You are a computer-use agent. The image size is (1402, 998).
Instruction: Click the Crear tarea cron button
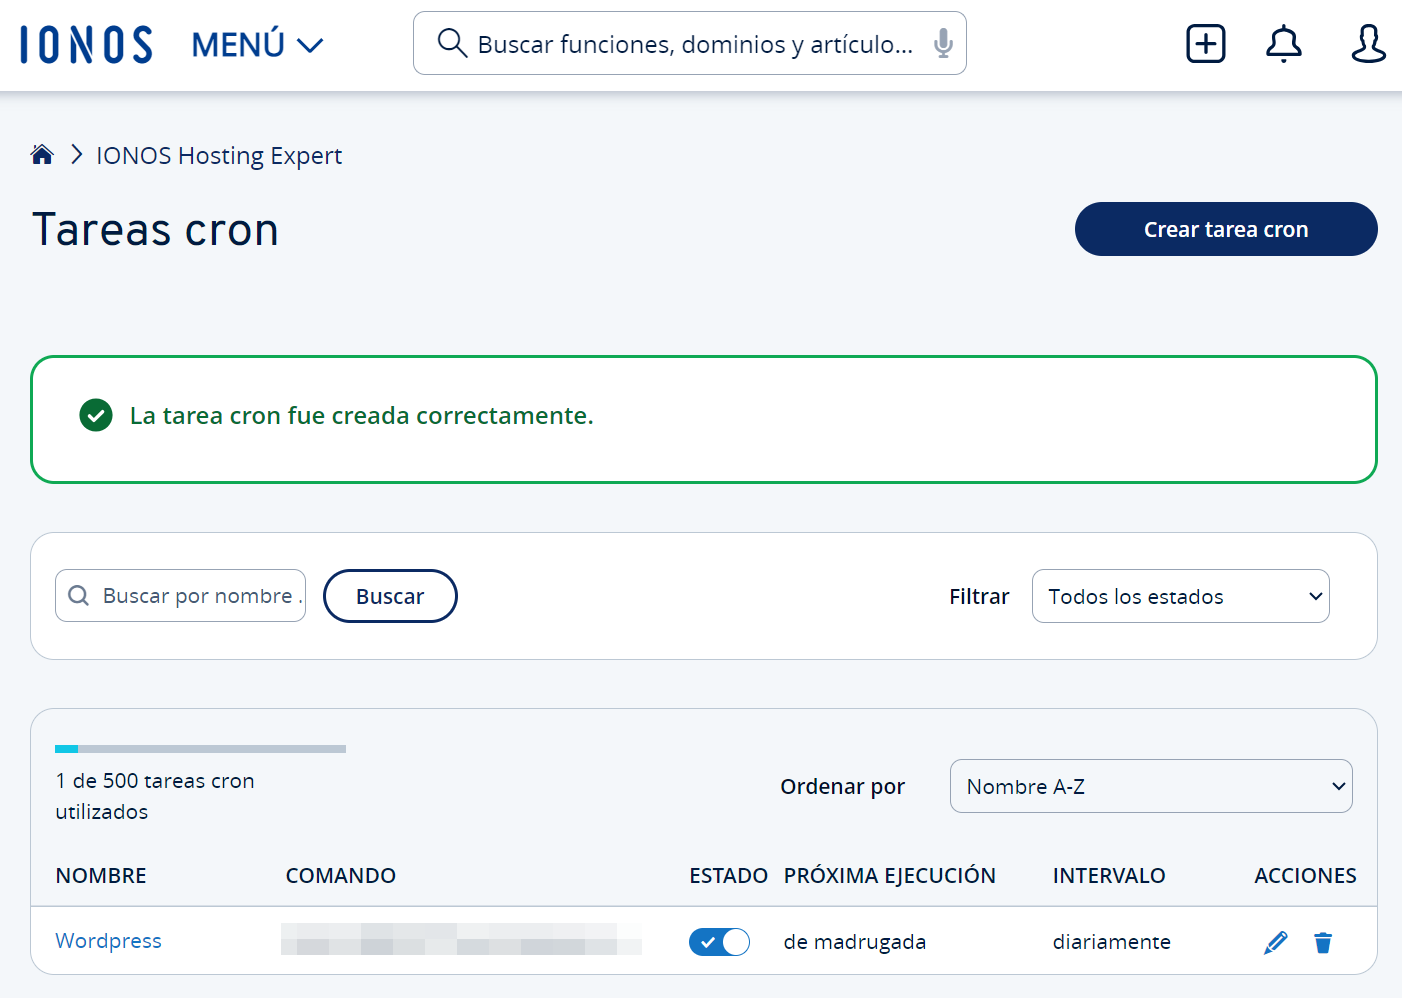(1226, 229)
